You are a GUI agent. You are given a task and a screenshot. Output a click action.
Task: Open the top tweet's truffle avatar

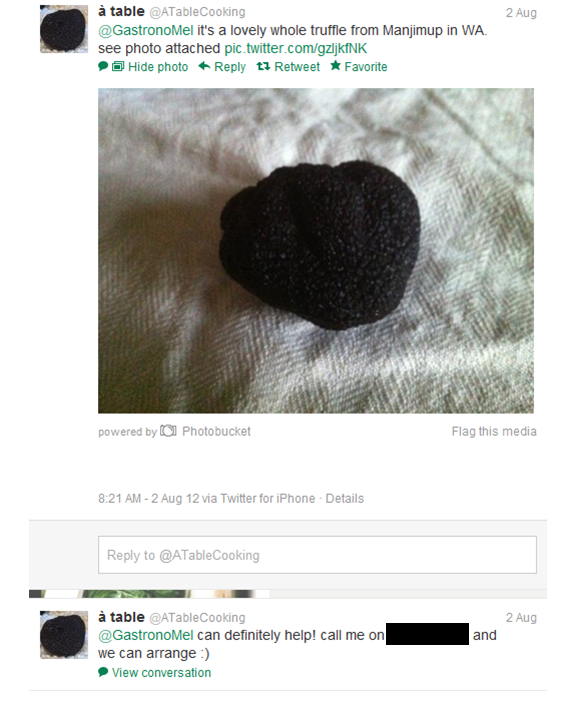64,29
